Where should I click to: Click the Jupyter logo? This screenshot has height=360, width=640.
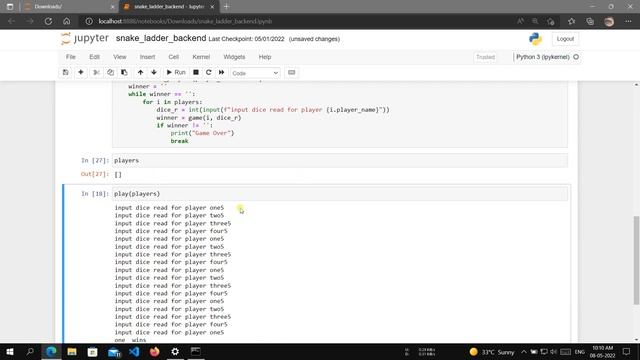(x=85, y=39)
